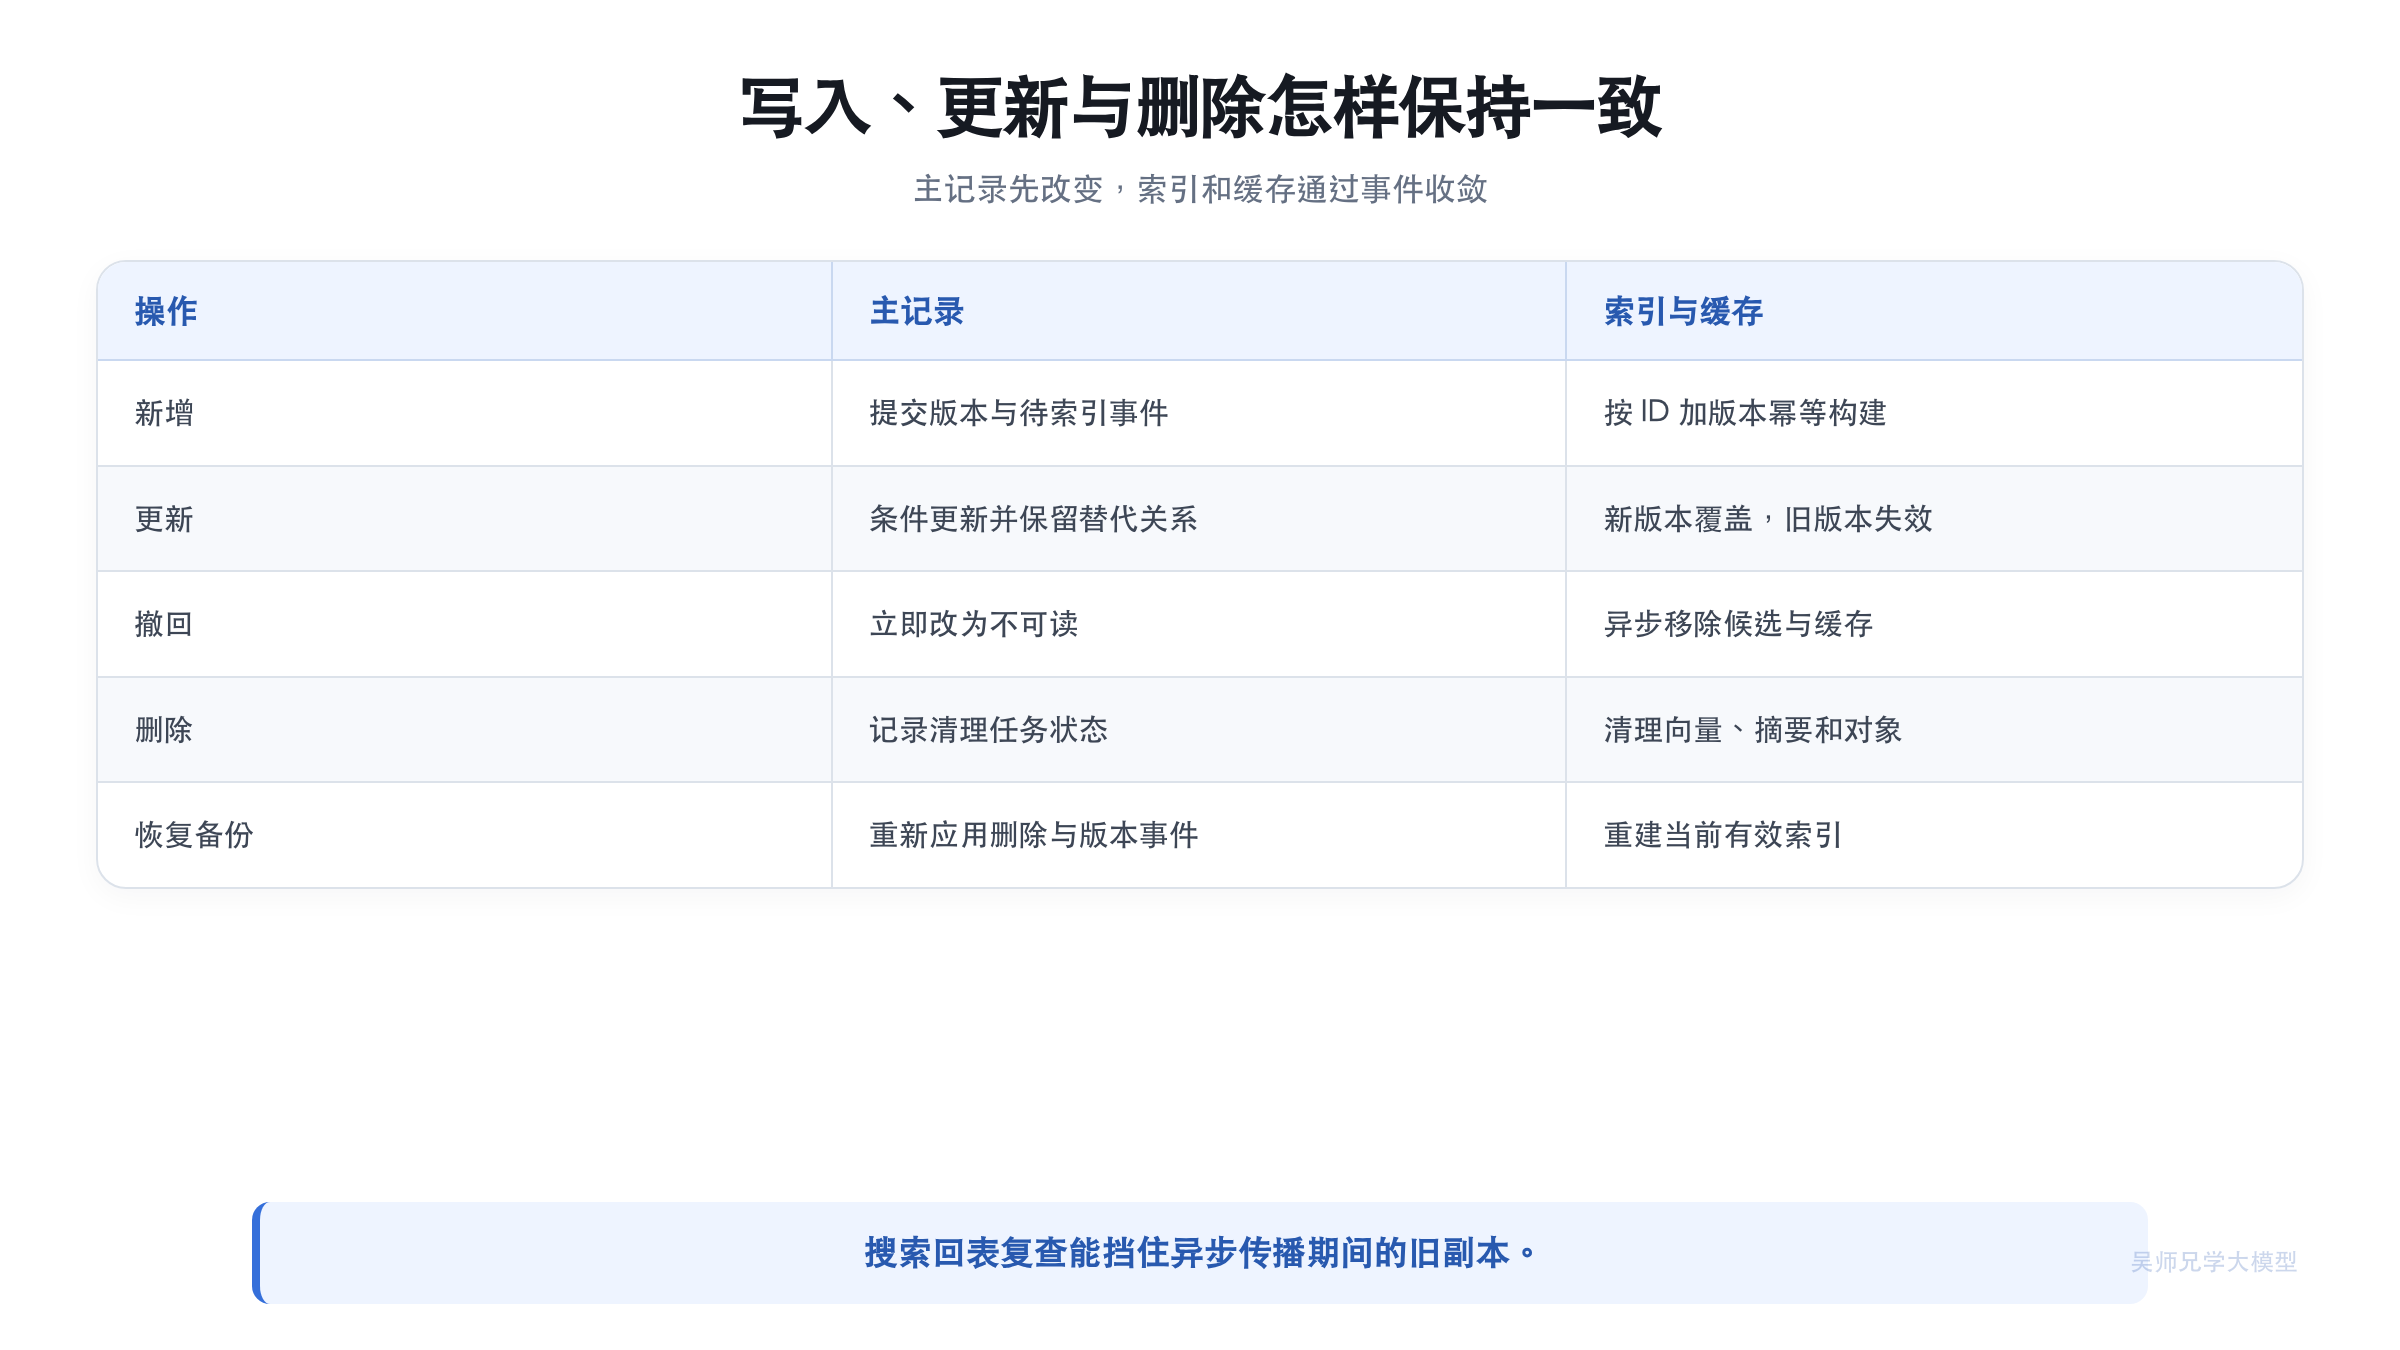Select the 更新 row cell
Viewport: 2400px width, 1350px height.
coord(465,519)
